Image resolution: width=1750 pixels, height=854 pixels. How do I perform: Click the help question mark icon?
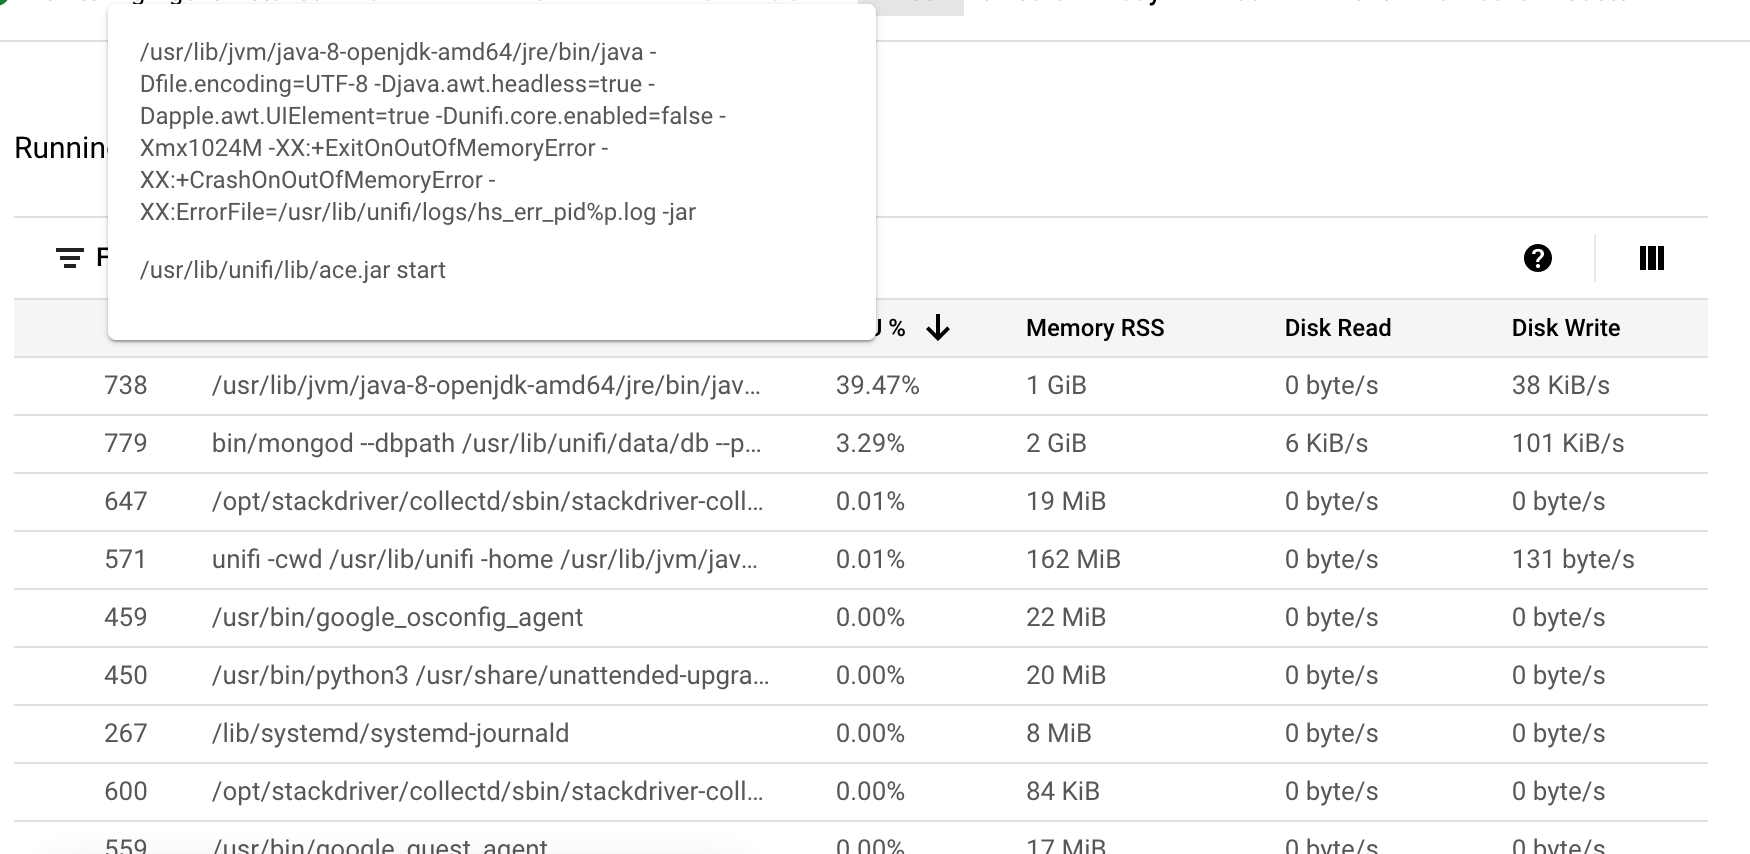click(x=1537, y=259)
